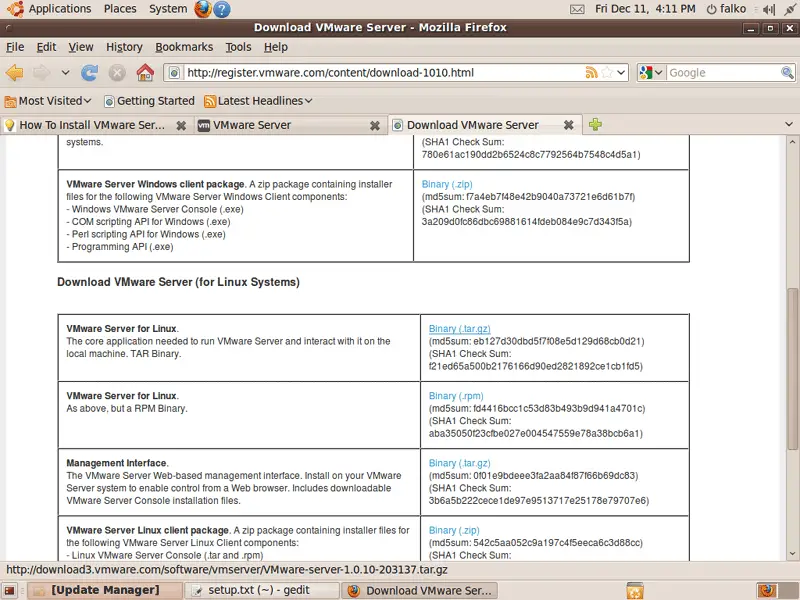Switch to setup.txt gedit taskbar window

pyautogui.click(x=262, y=590)
